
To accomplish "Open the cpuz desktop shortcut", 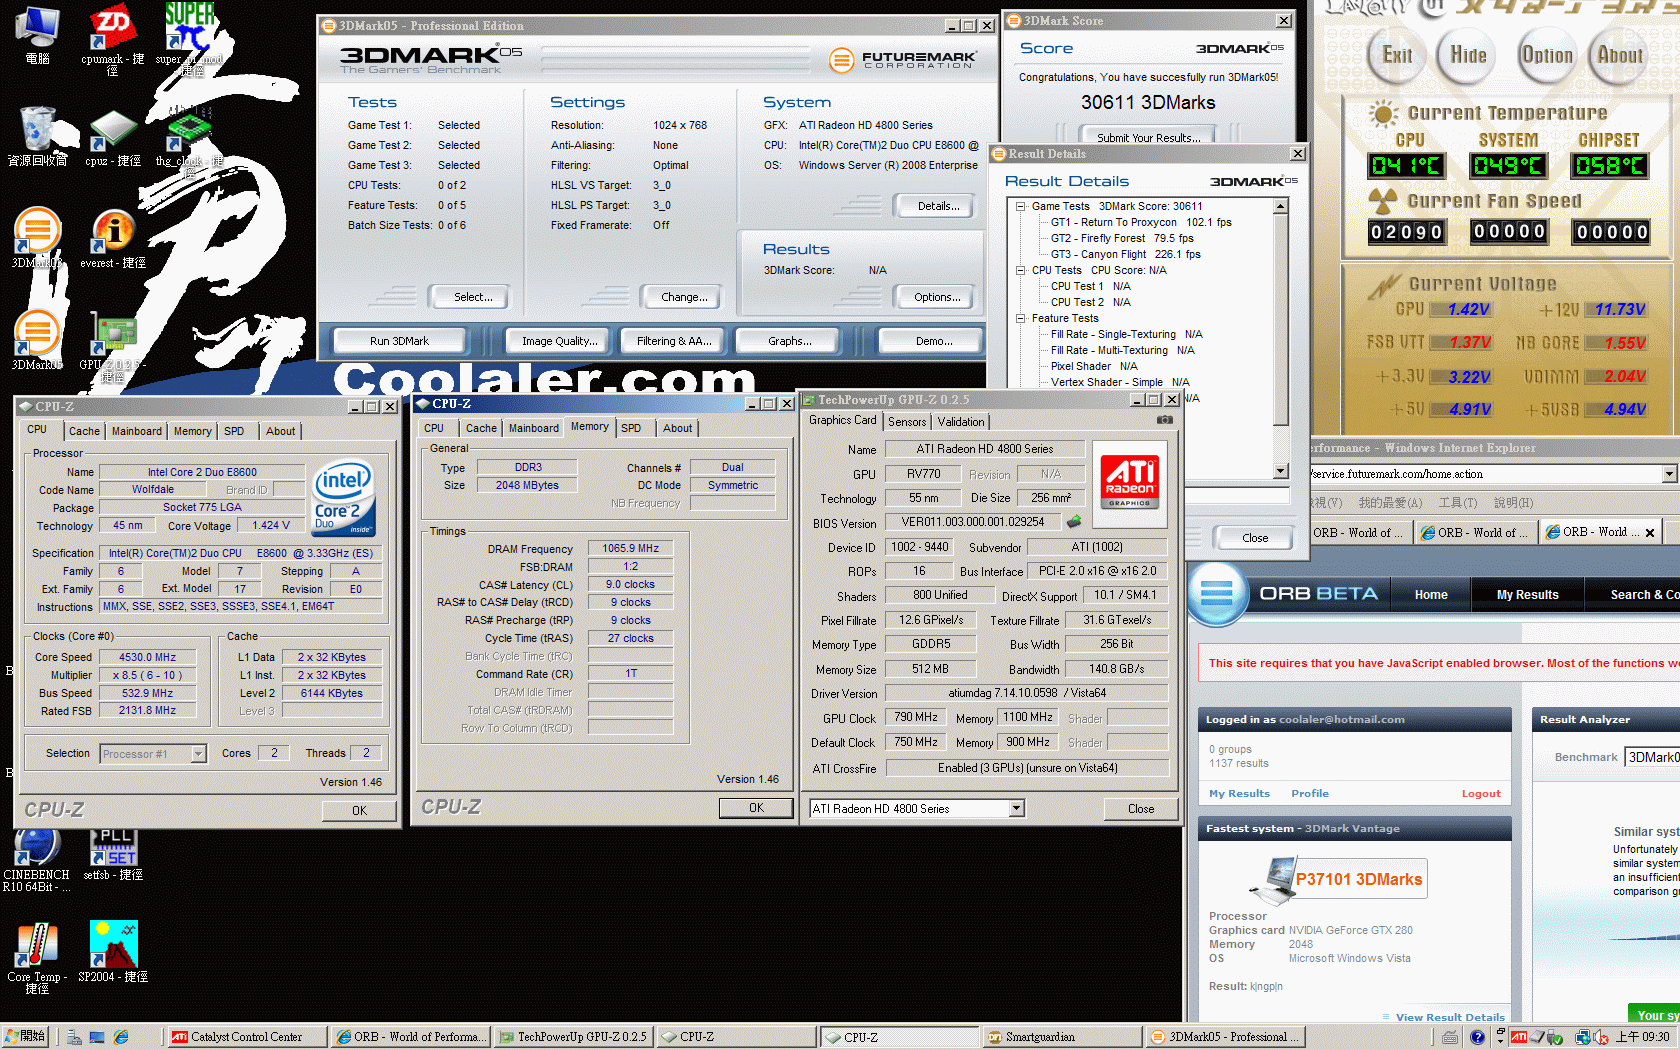I will click(x=112, y=138).
